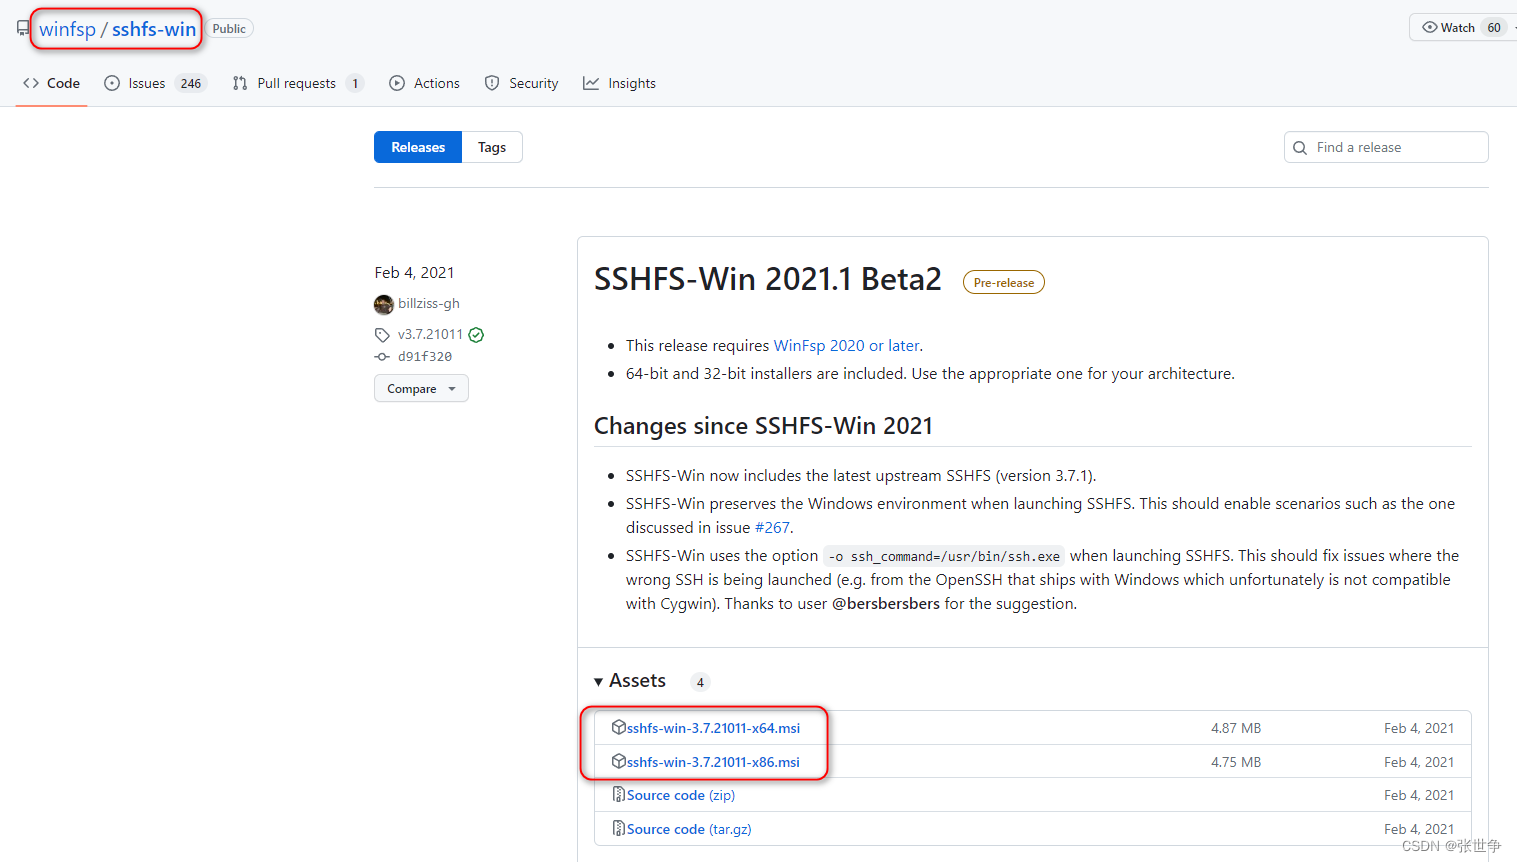Click the Code tab brackets icon
Image resolution: width=1517 pixels, height=862 pixels.
(31, 83)
